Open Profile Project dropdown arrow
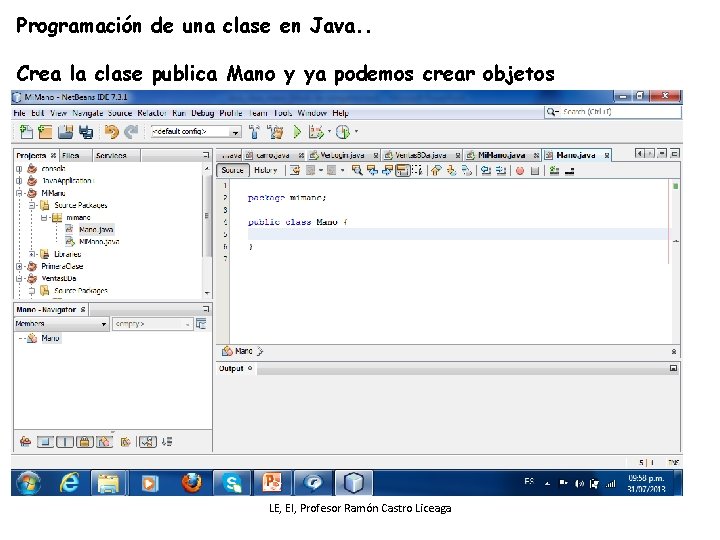The image size is (720, 540). point(356,132)
